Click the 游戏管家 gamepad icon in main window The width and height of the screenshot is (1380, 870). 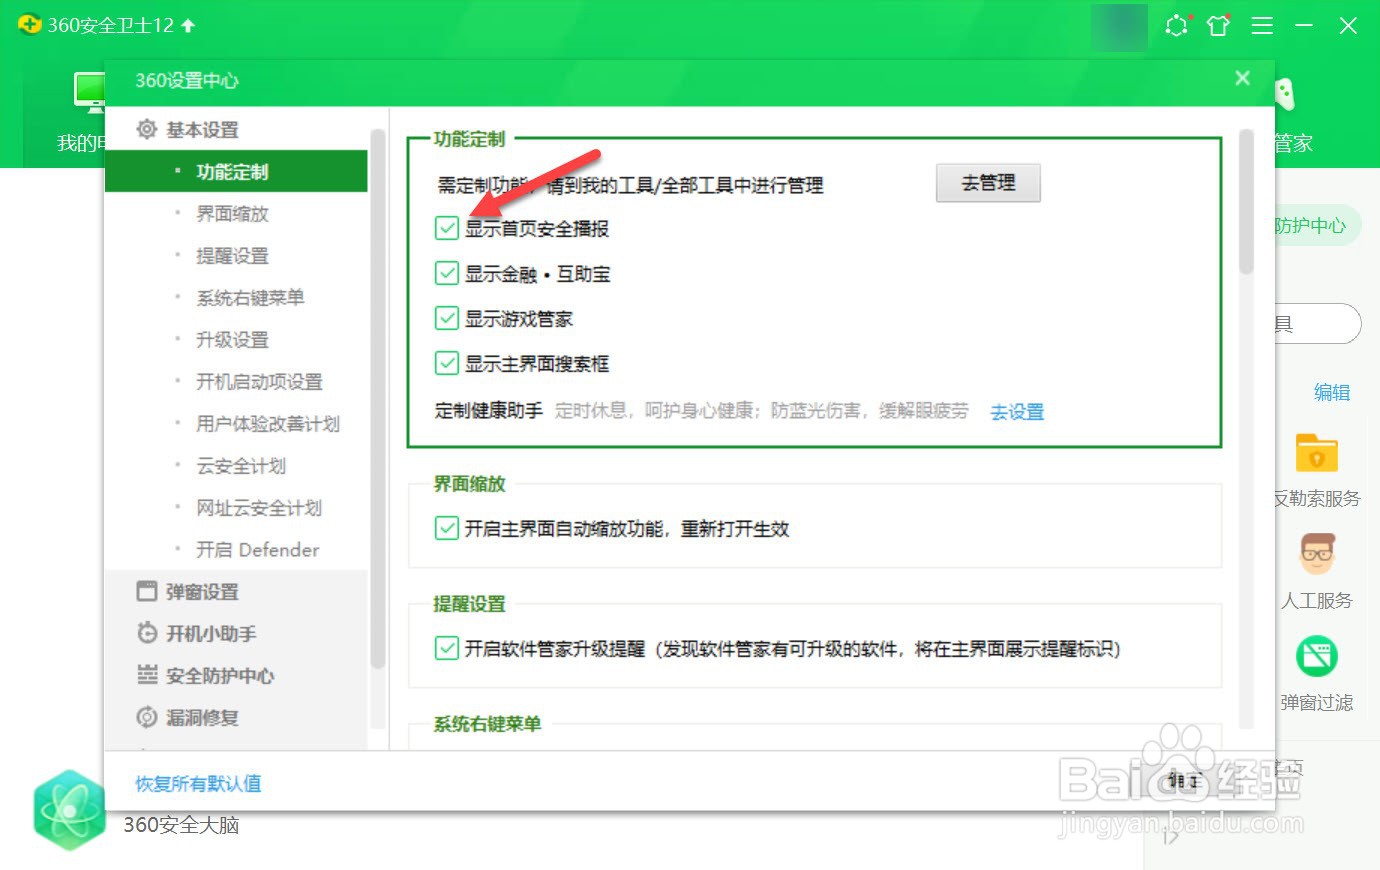(1285, 94)
